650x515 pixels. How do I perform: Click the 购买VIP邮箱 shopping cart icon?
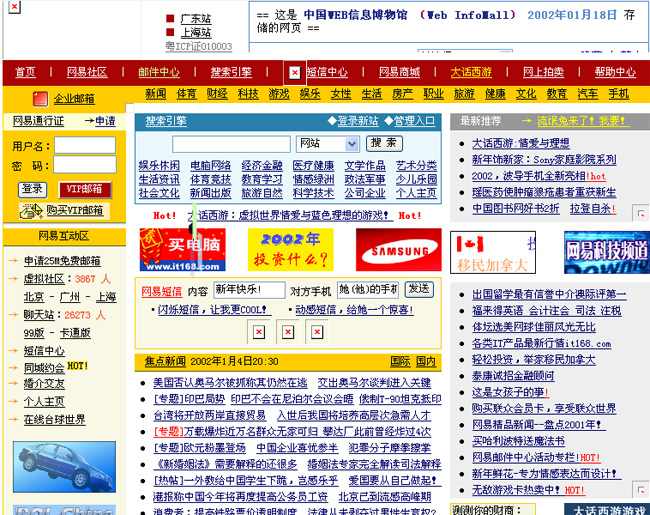31,211
